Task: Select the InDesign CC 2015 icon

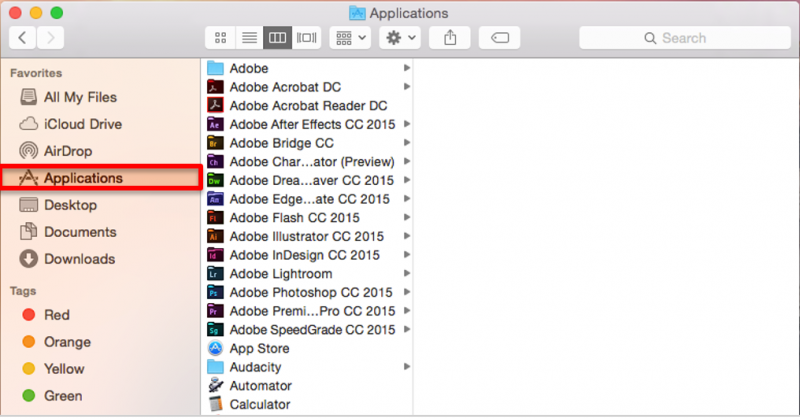Action: click(x=215, y=255)
